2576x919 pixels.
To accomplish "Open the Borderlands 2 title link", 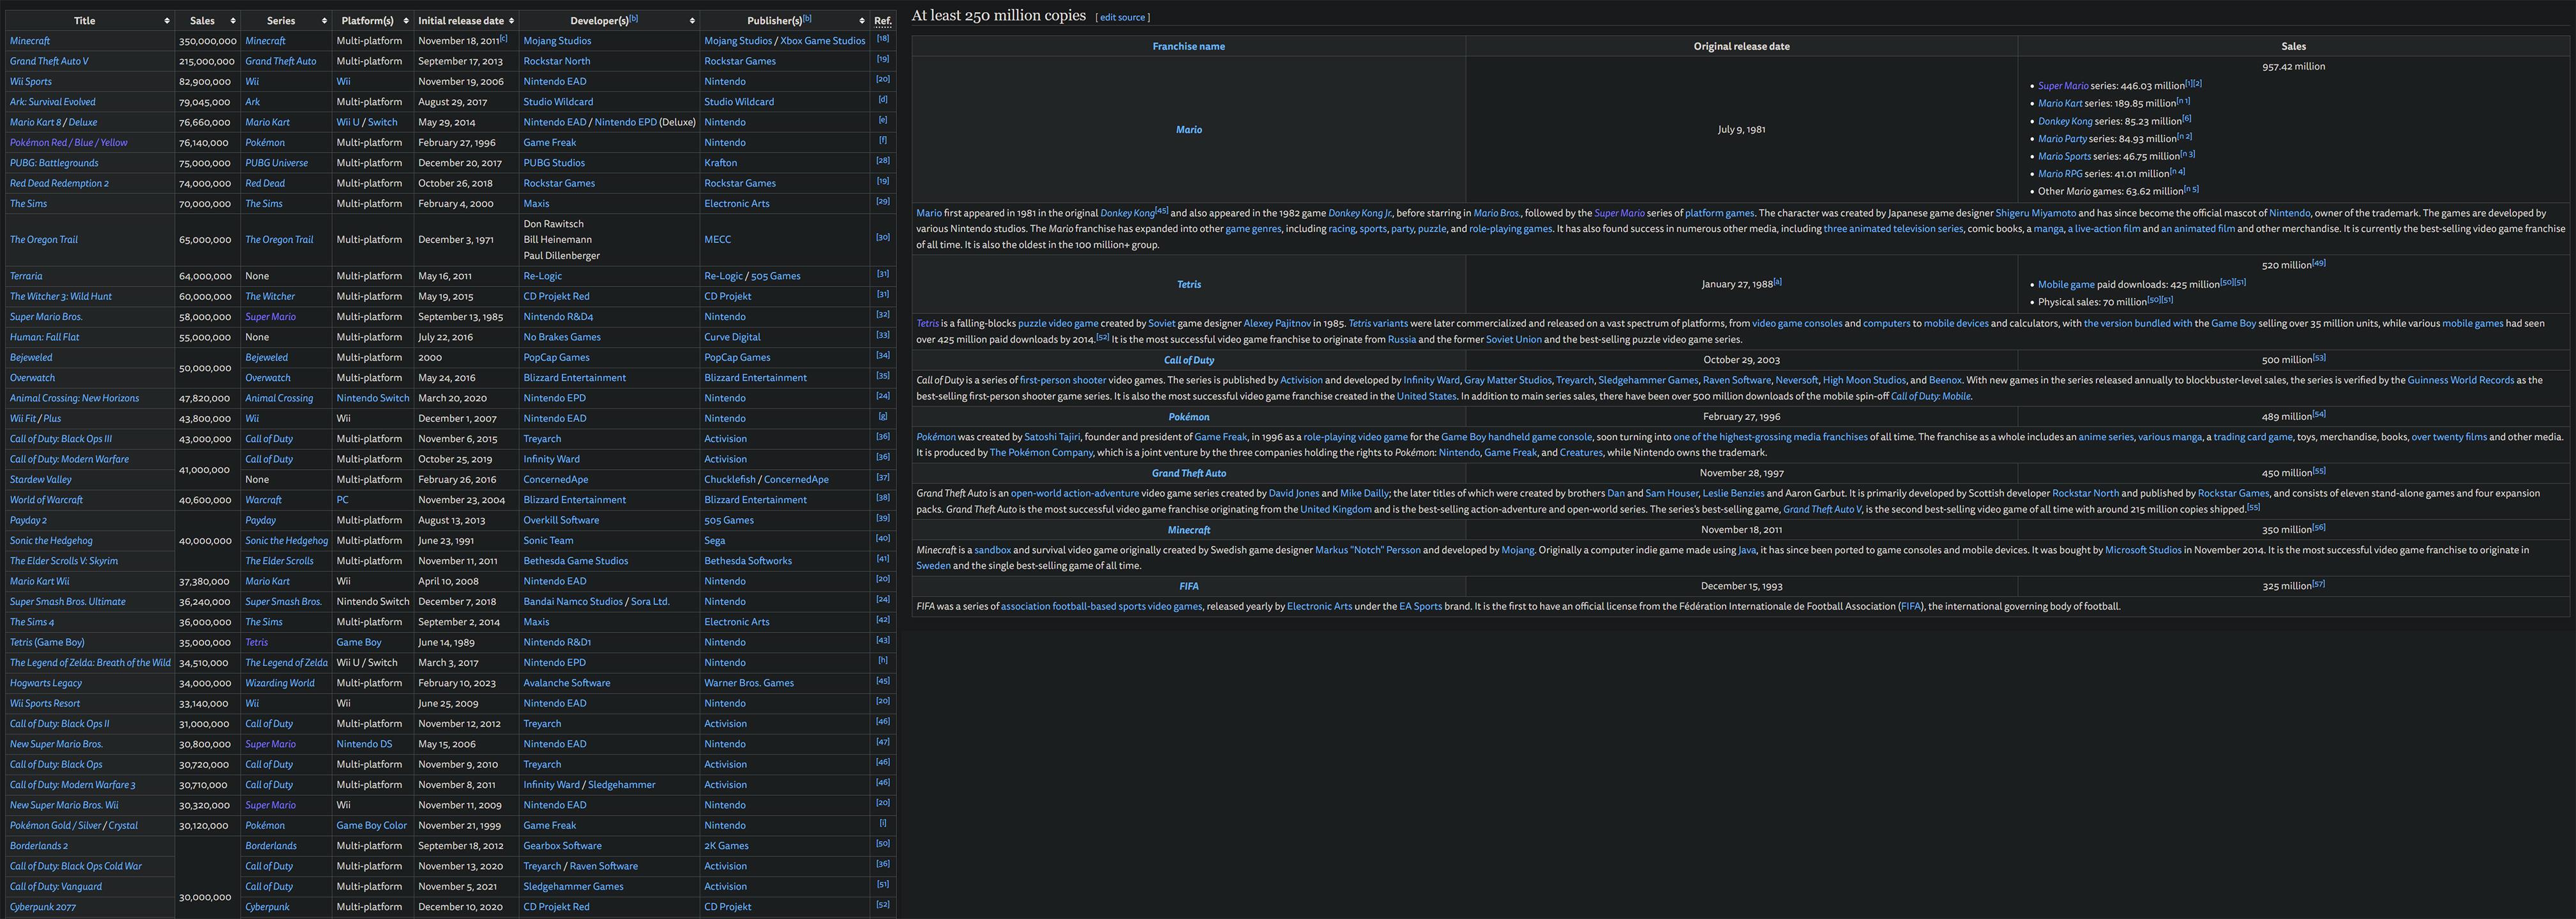I will point(39,846).
